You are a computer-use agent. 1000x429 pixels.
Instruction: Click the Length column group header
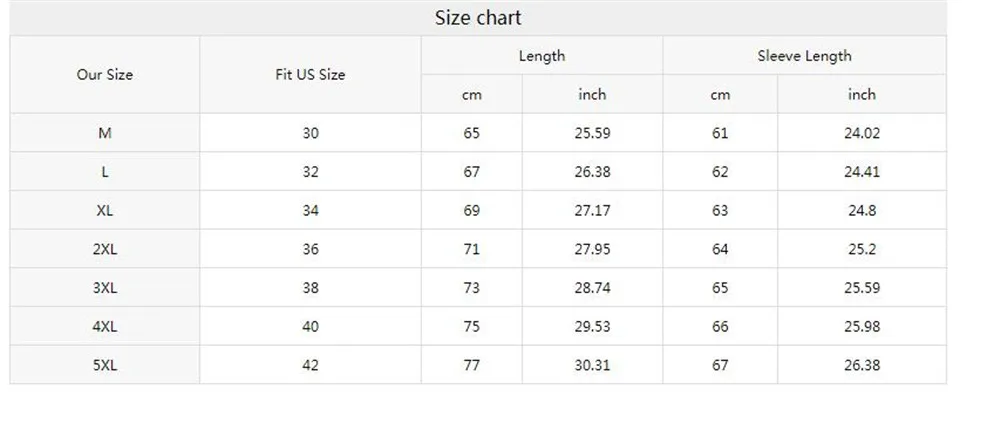pyautogui.click(x=541, y=55)
